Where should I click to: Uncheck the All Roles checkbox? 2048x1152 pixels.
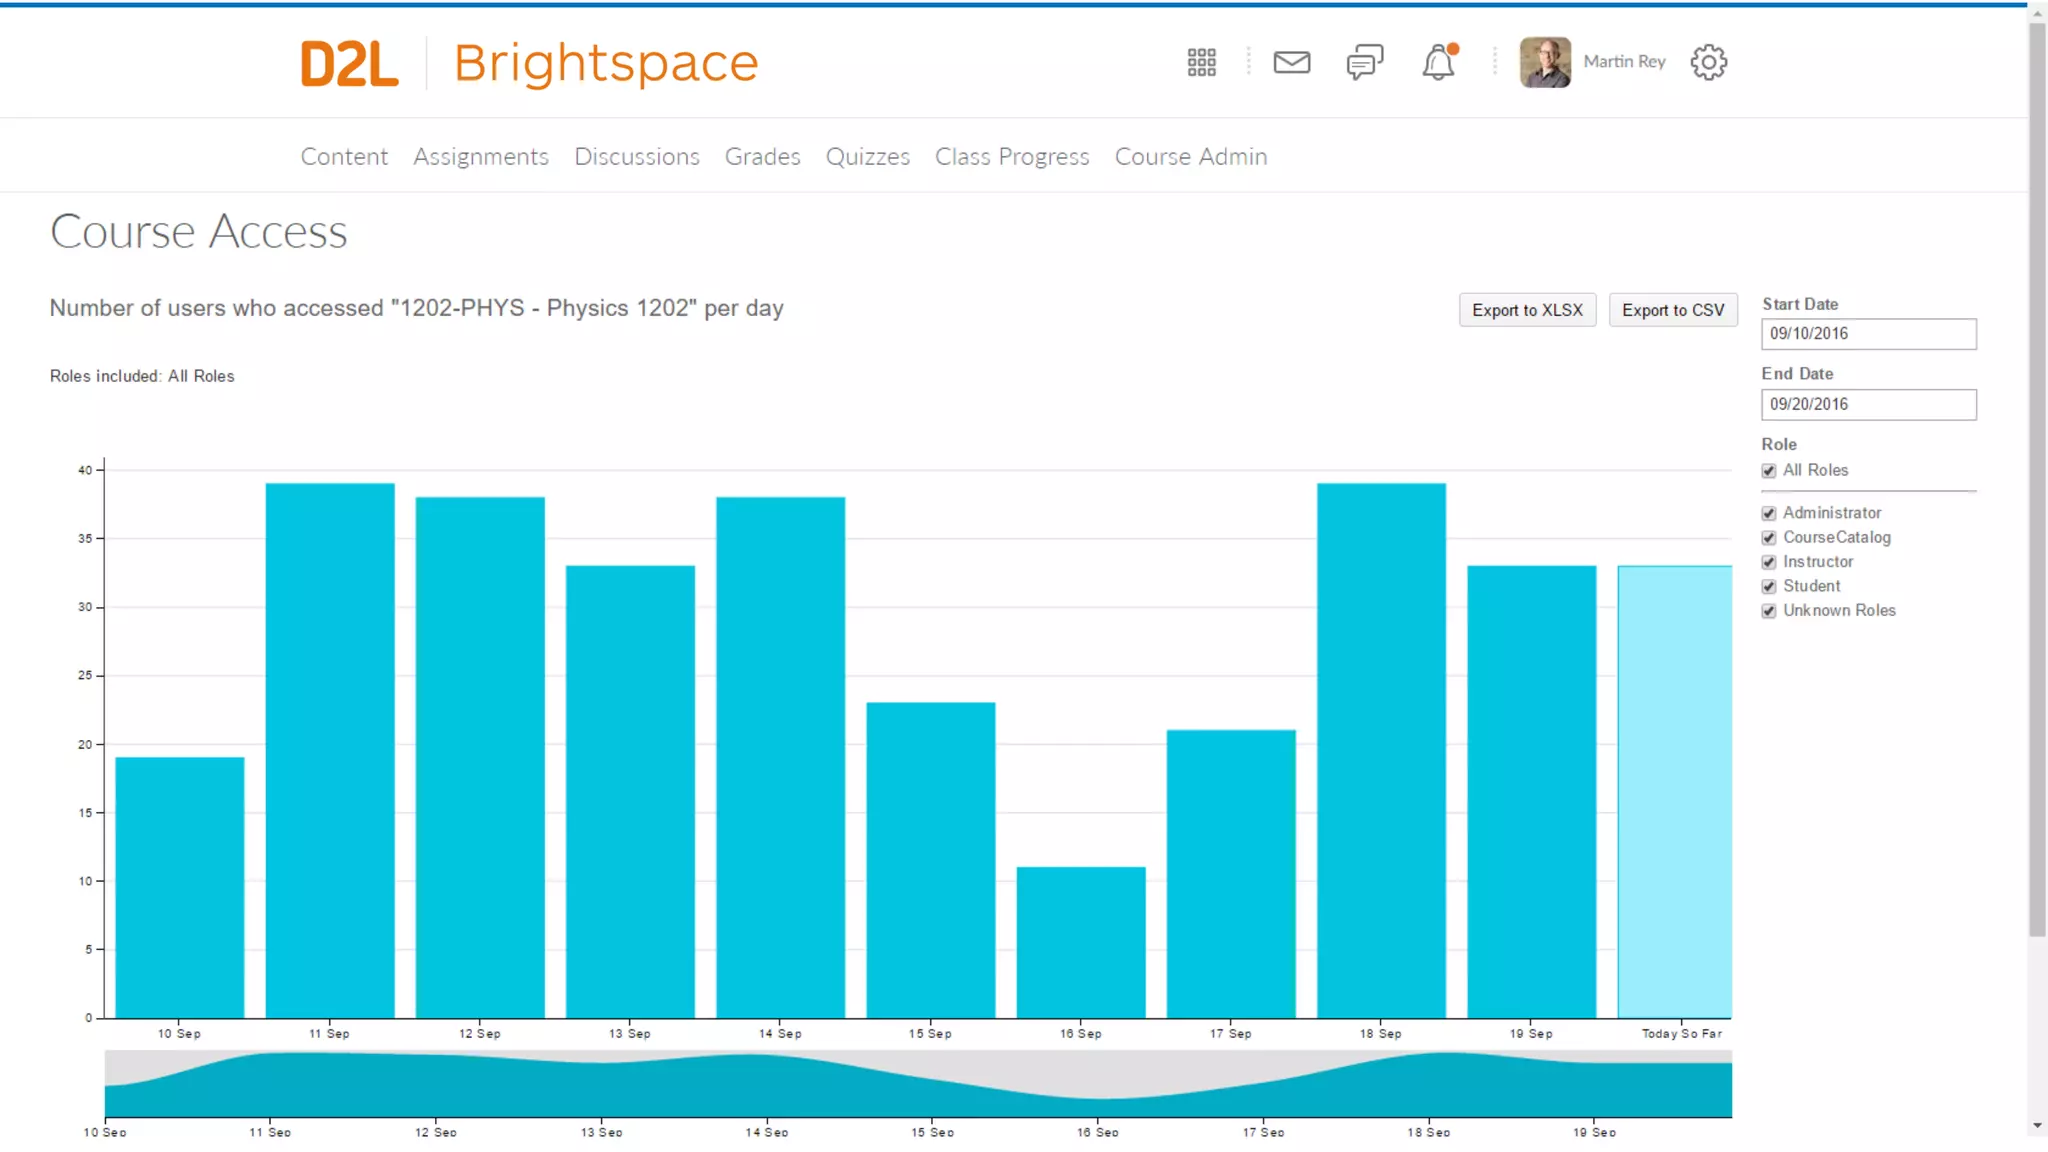[1769, 471]
